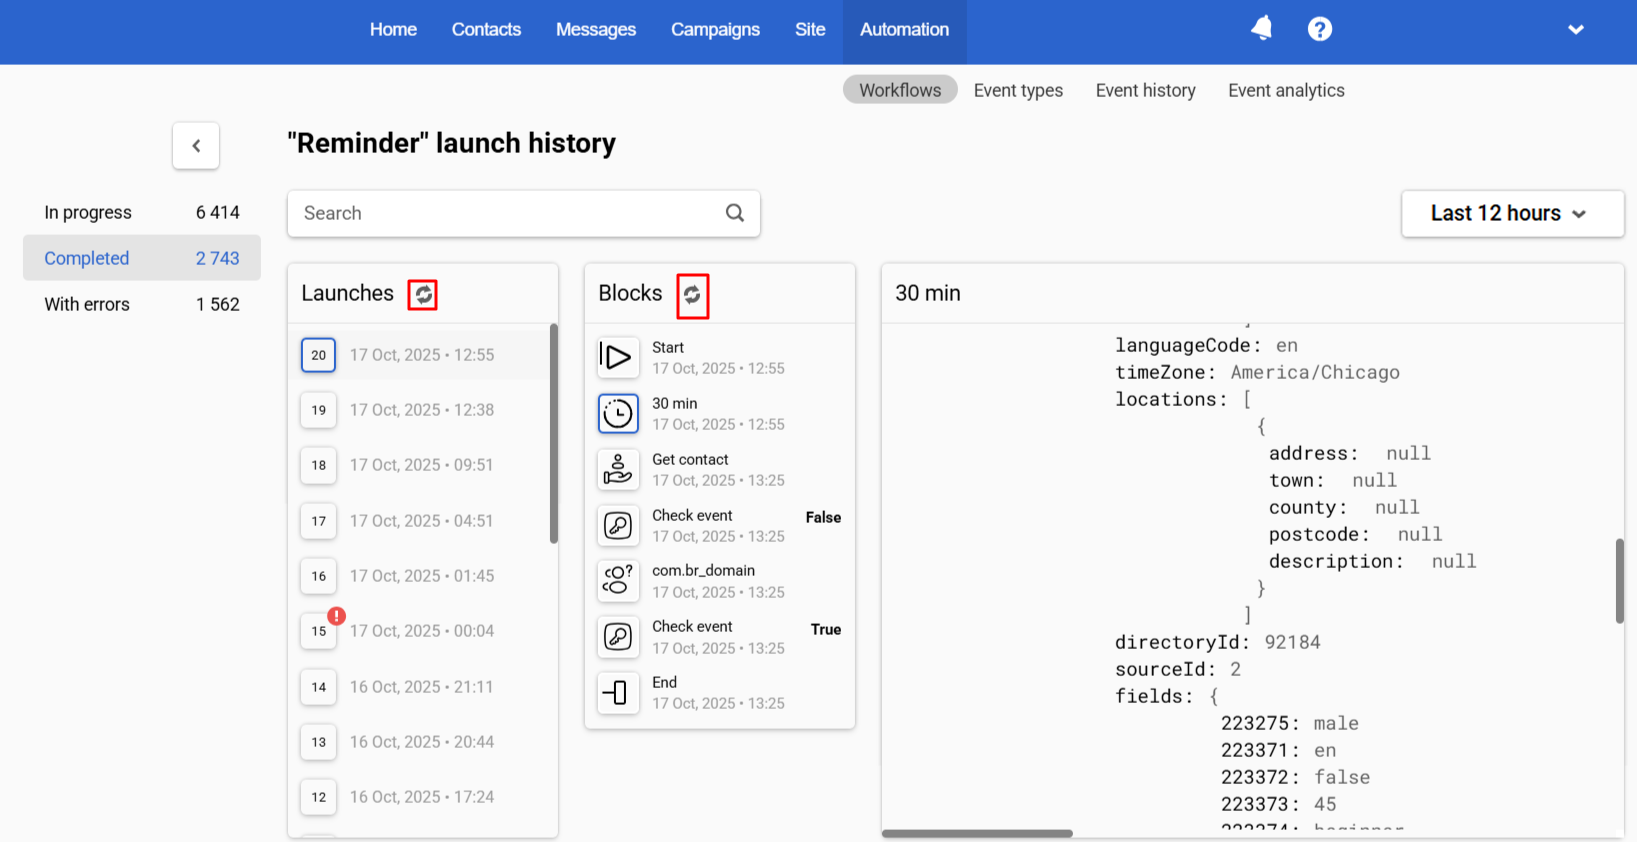The height and width of the screenshot is (842, 1637).
Task: Open launch number 13
Action: [318, 742]
